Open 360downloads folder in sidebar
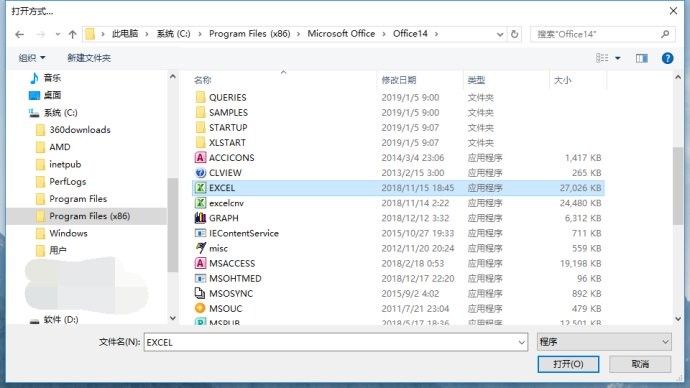690x388 pixels. (x=80, y=130)
